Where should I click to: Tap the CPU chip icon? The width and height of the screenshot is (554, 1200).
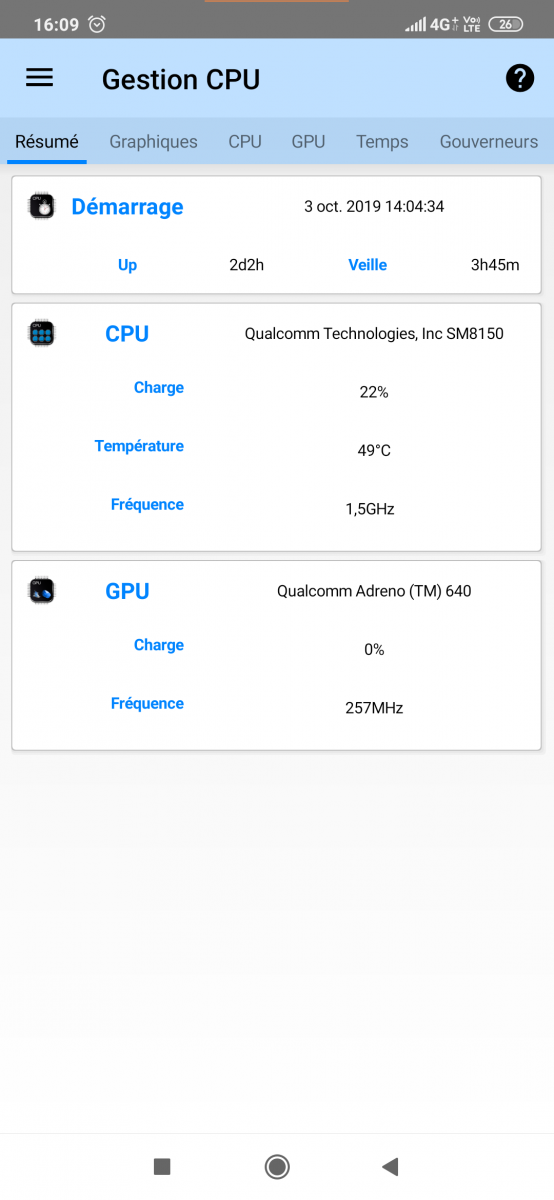tap(41, 333)
